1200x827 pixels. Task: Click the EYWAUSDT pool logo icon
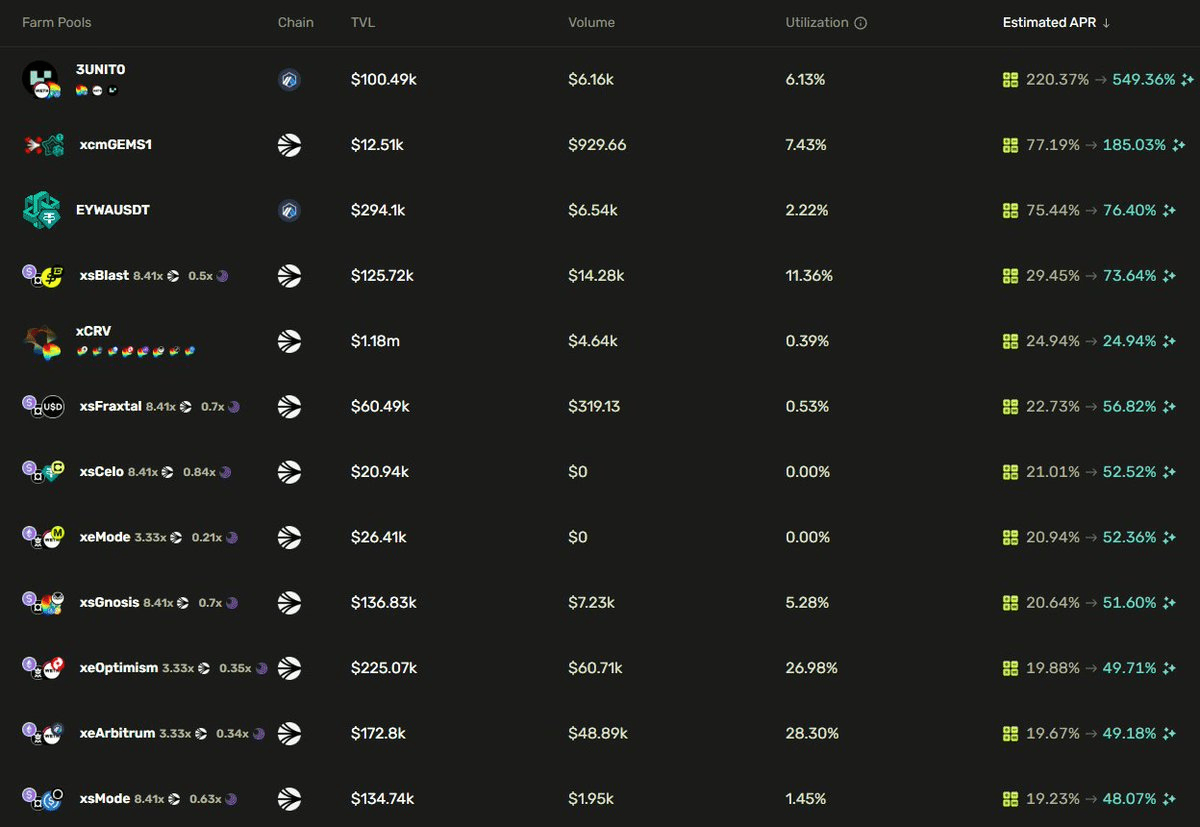42,210
